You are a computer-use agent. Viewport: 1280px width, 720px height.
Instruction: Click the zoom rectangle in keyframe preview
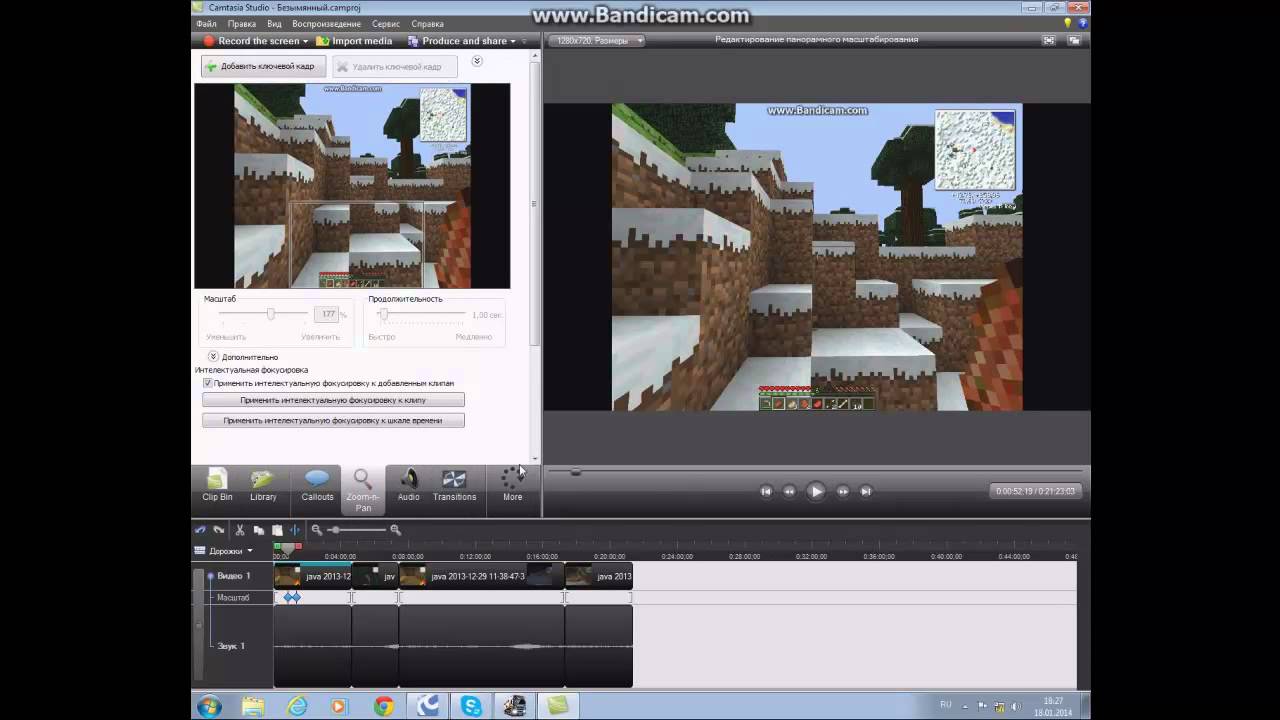(x=356, y=244)
